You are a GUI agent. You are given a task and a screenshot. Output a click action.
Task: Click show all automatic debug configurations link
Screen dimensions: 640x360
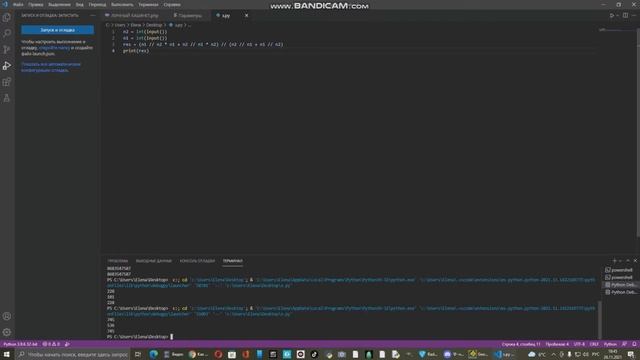(51, 67)
